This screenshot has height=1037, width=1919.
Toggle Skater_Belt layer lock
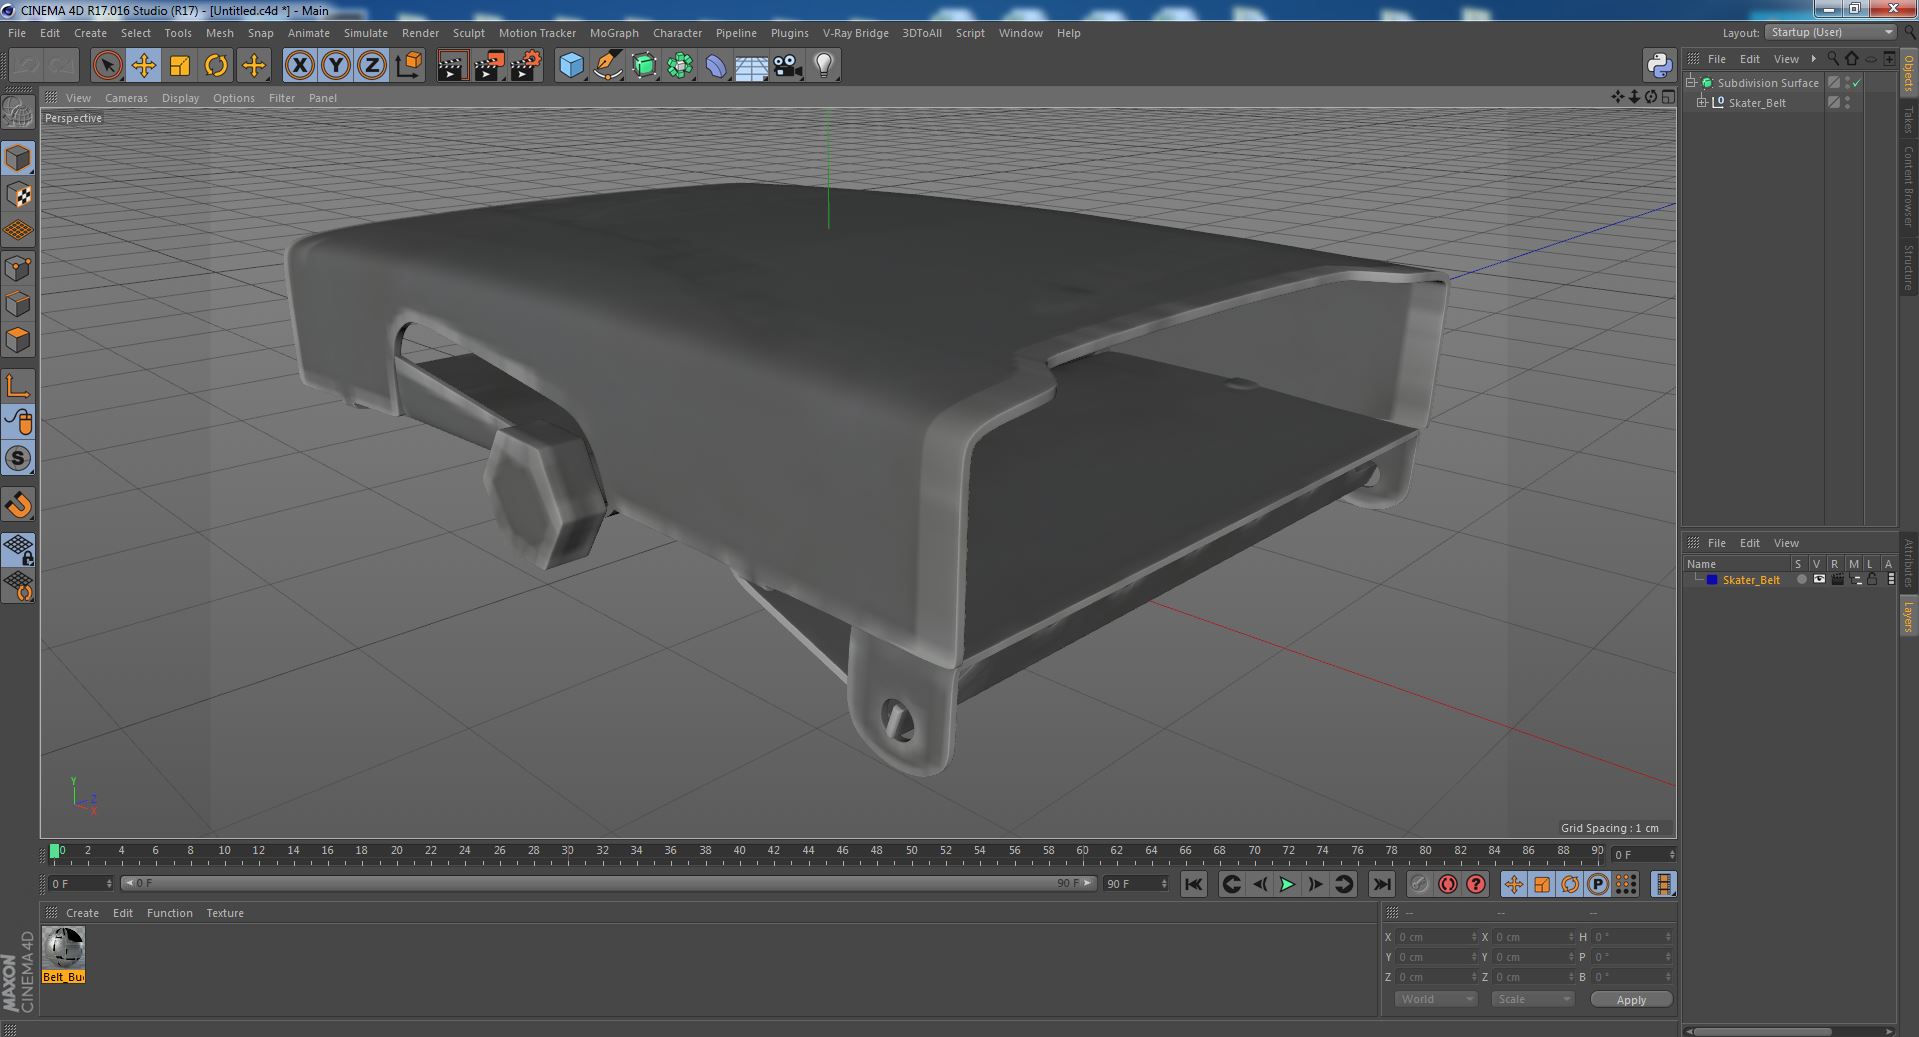point(1872,580)
